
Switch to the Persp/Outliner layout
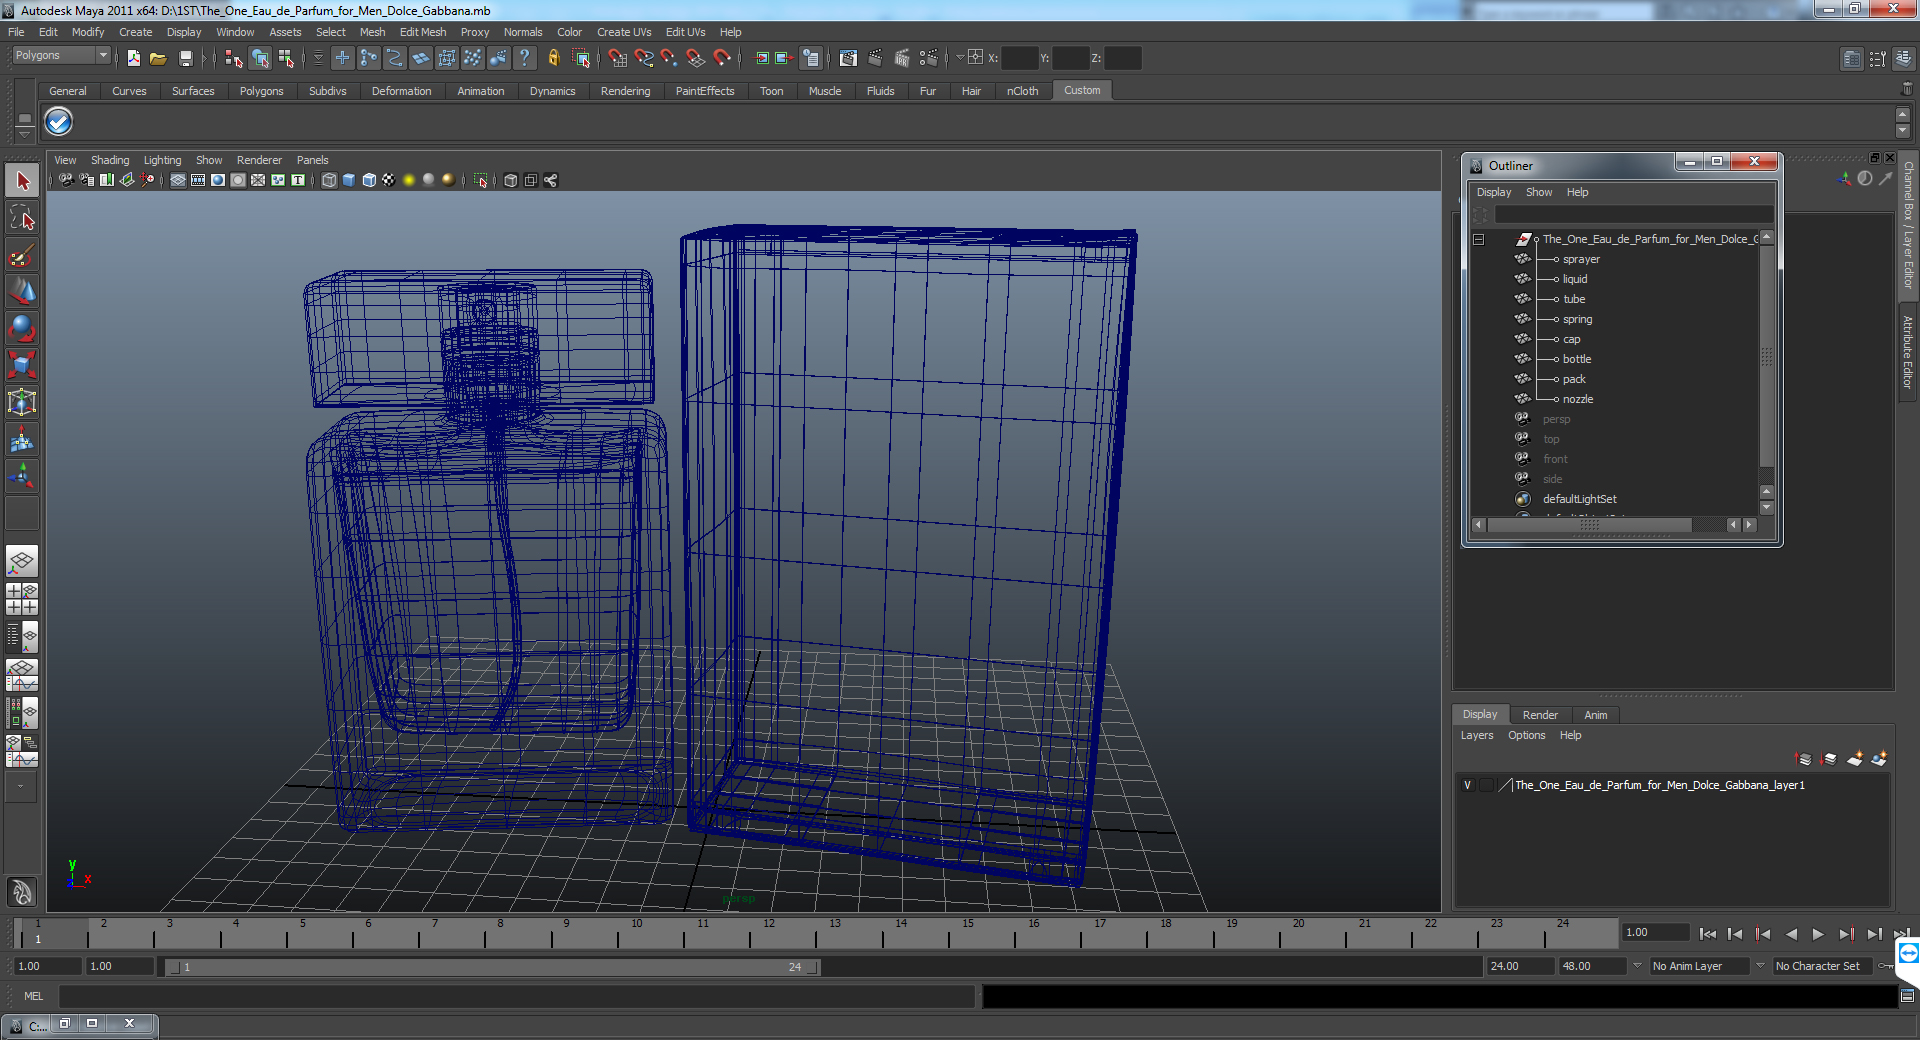click(22, 636)
